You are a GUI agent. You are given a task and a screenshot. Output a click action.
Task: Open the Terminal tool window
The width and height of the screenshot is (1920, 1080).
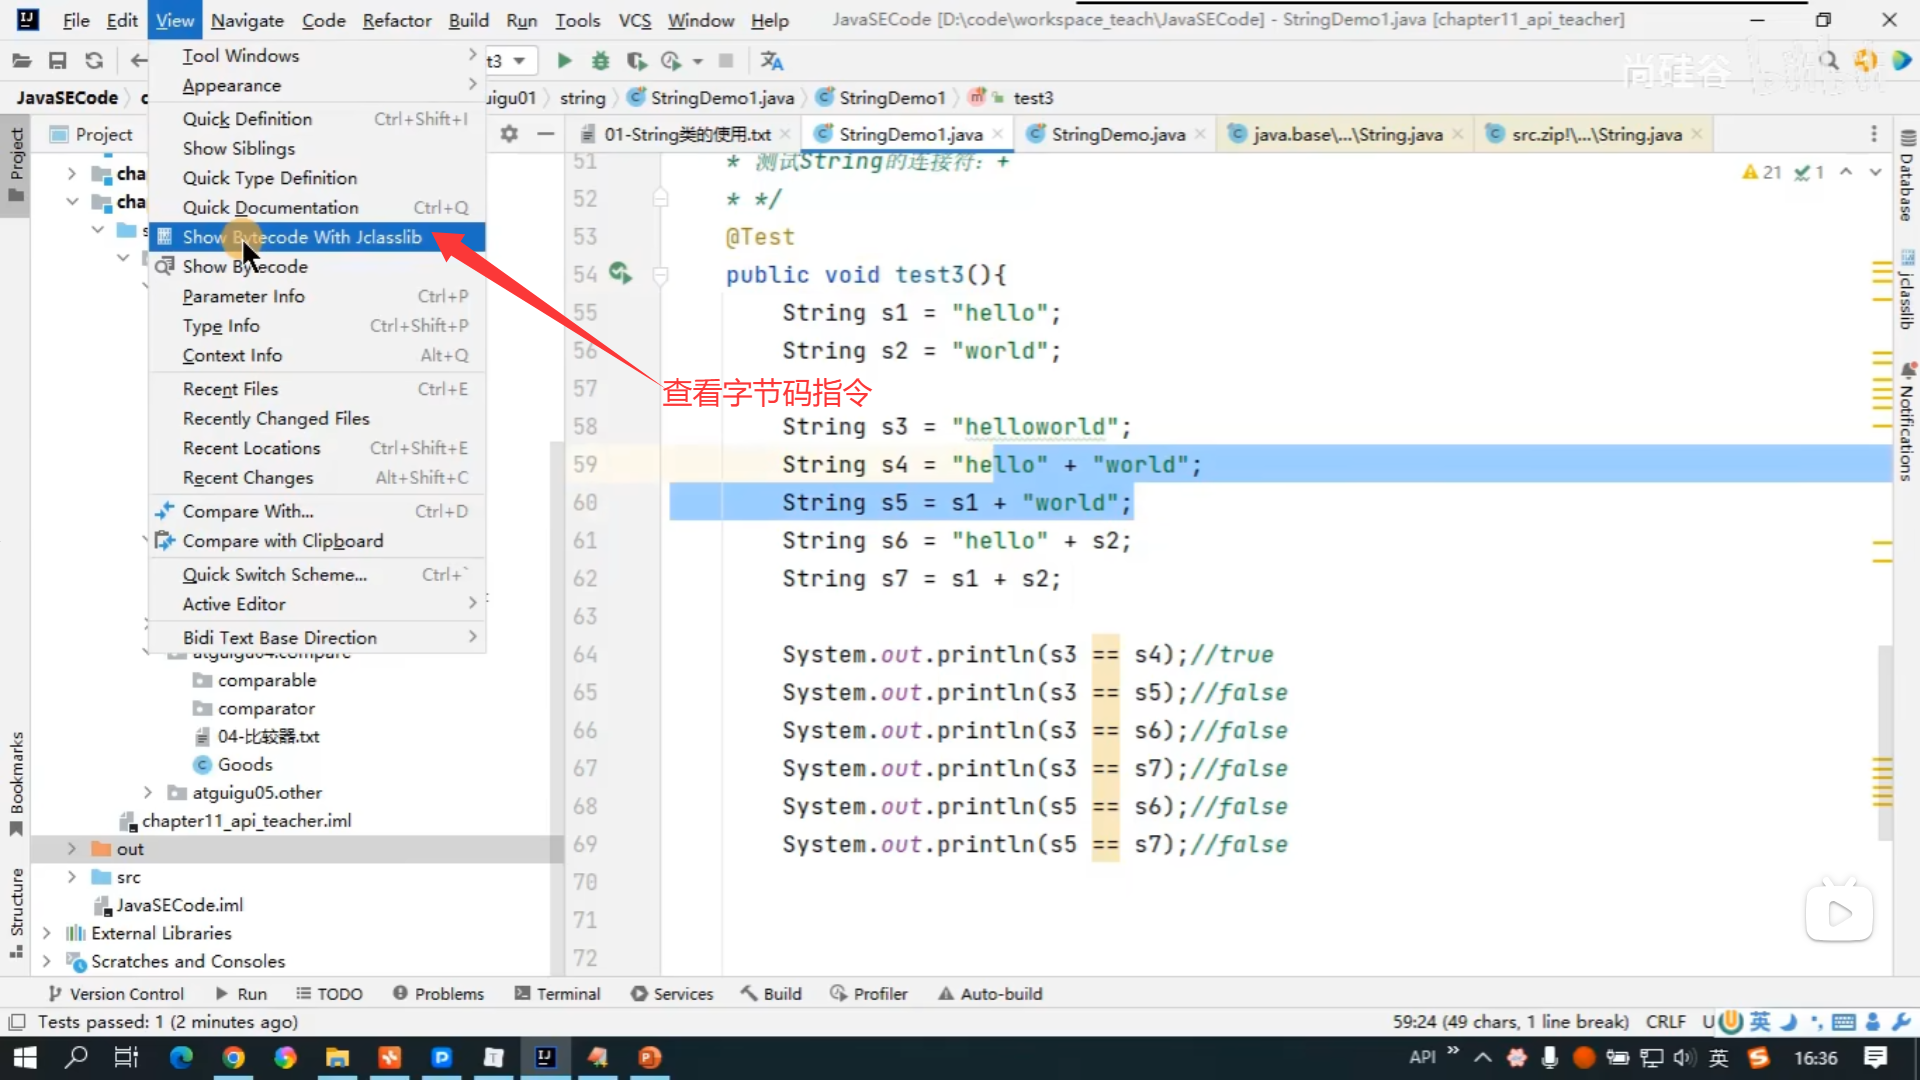[x=557, y=994]
